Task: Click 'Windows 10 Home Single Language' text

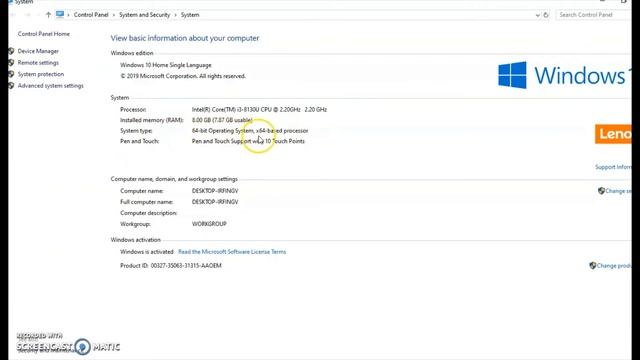Action: pyautogui.click(x=166, y=65)
